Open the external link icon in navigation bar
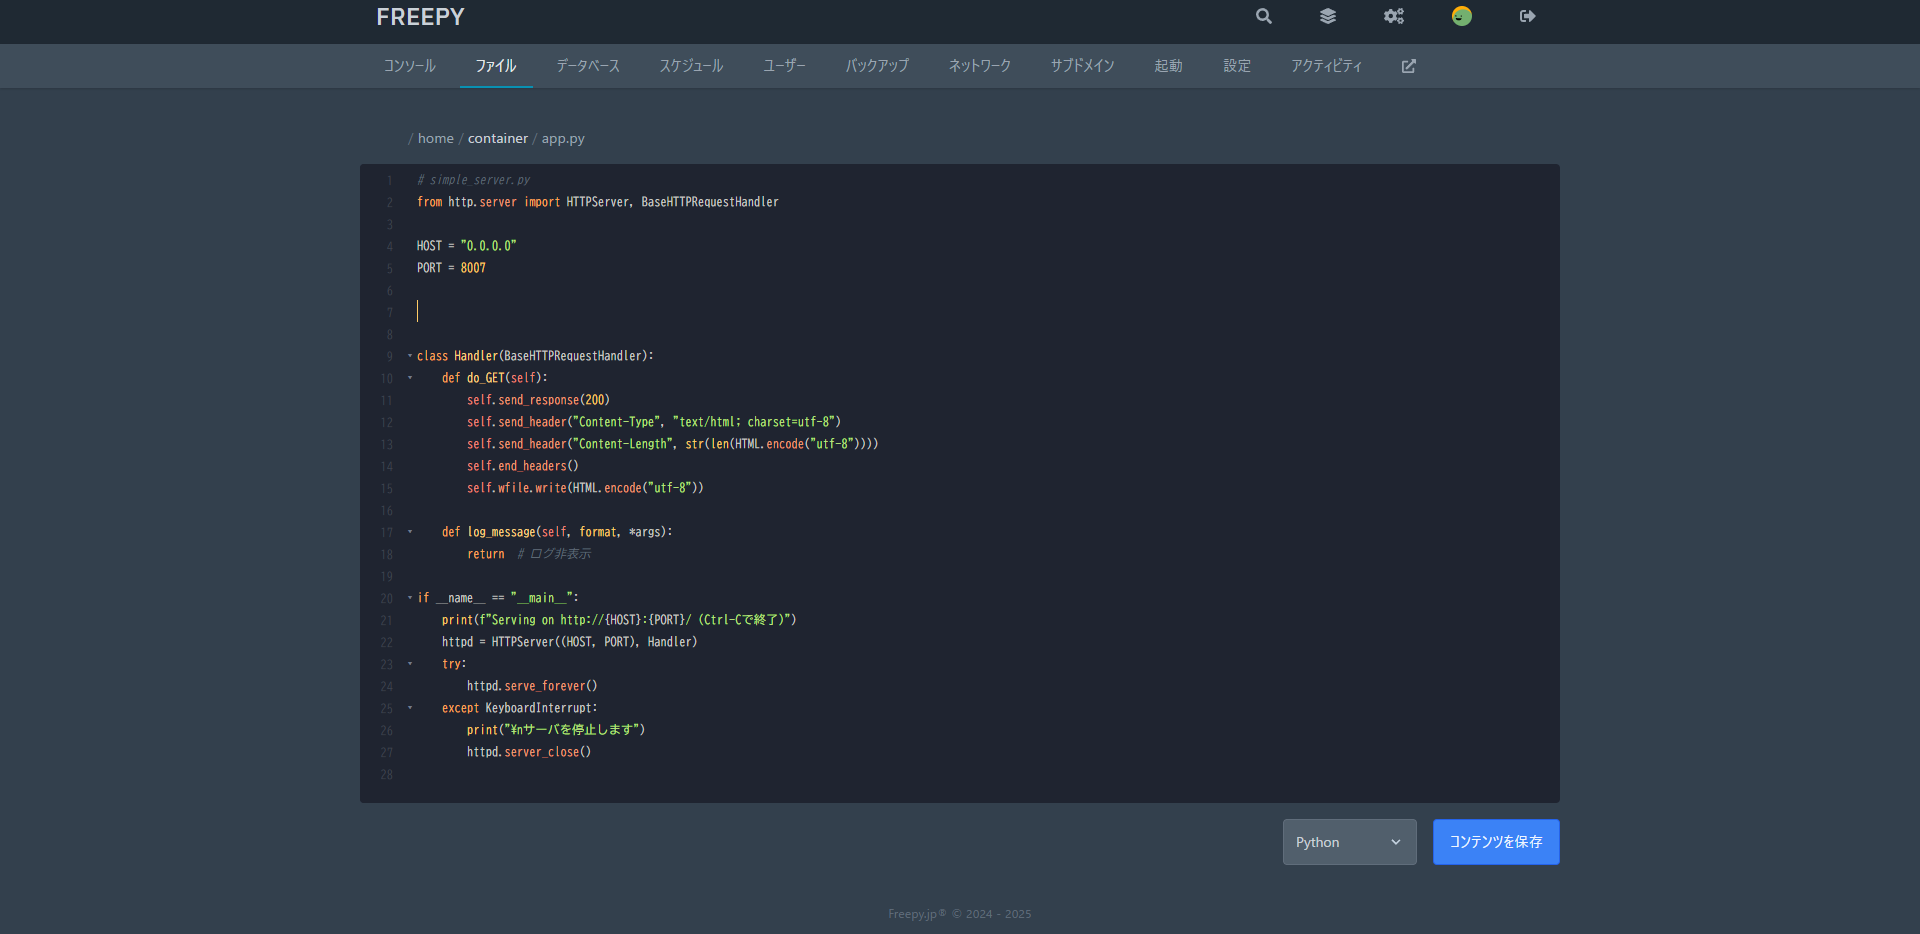 (1408, 66)
